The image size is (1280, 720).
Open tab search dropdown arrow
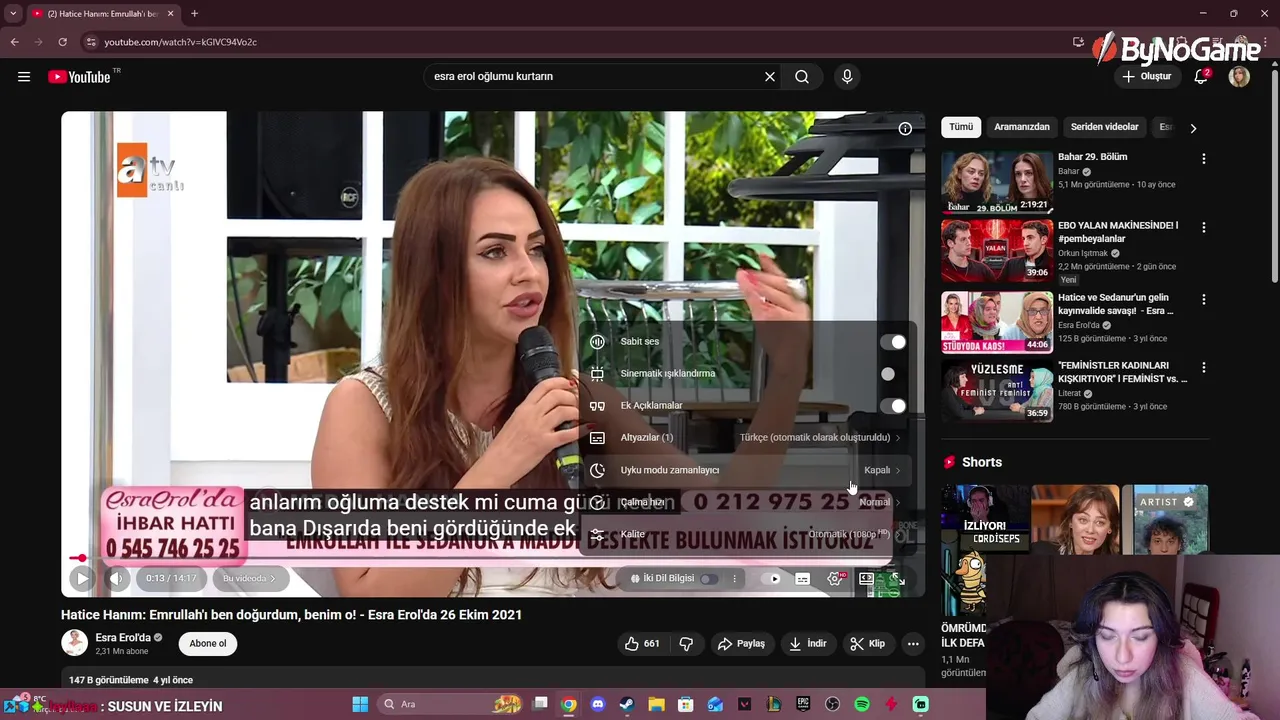pyautogui.click(x=13, y=14)
